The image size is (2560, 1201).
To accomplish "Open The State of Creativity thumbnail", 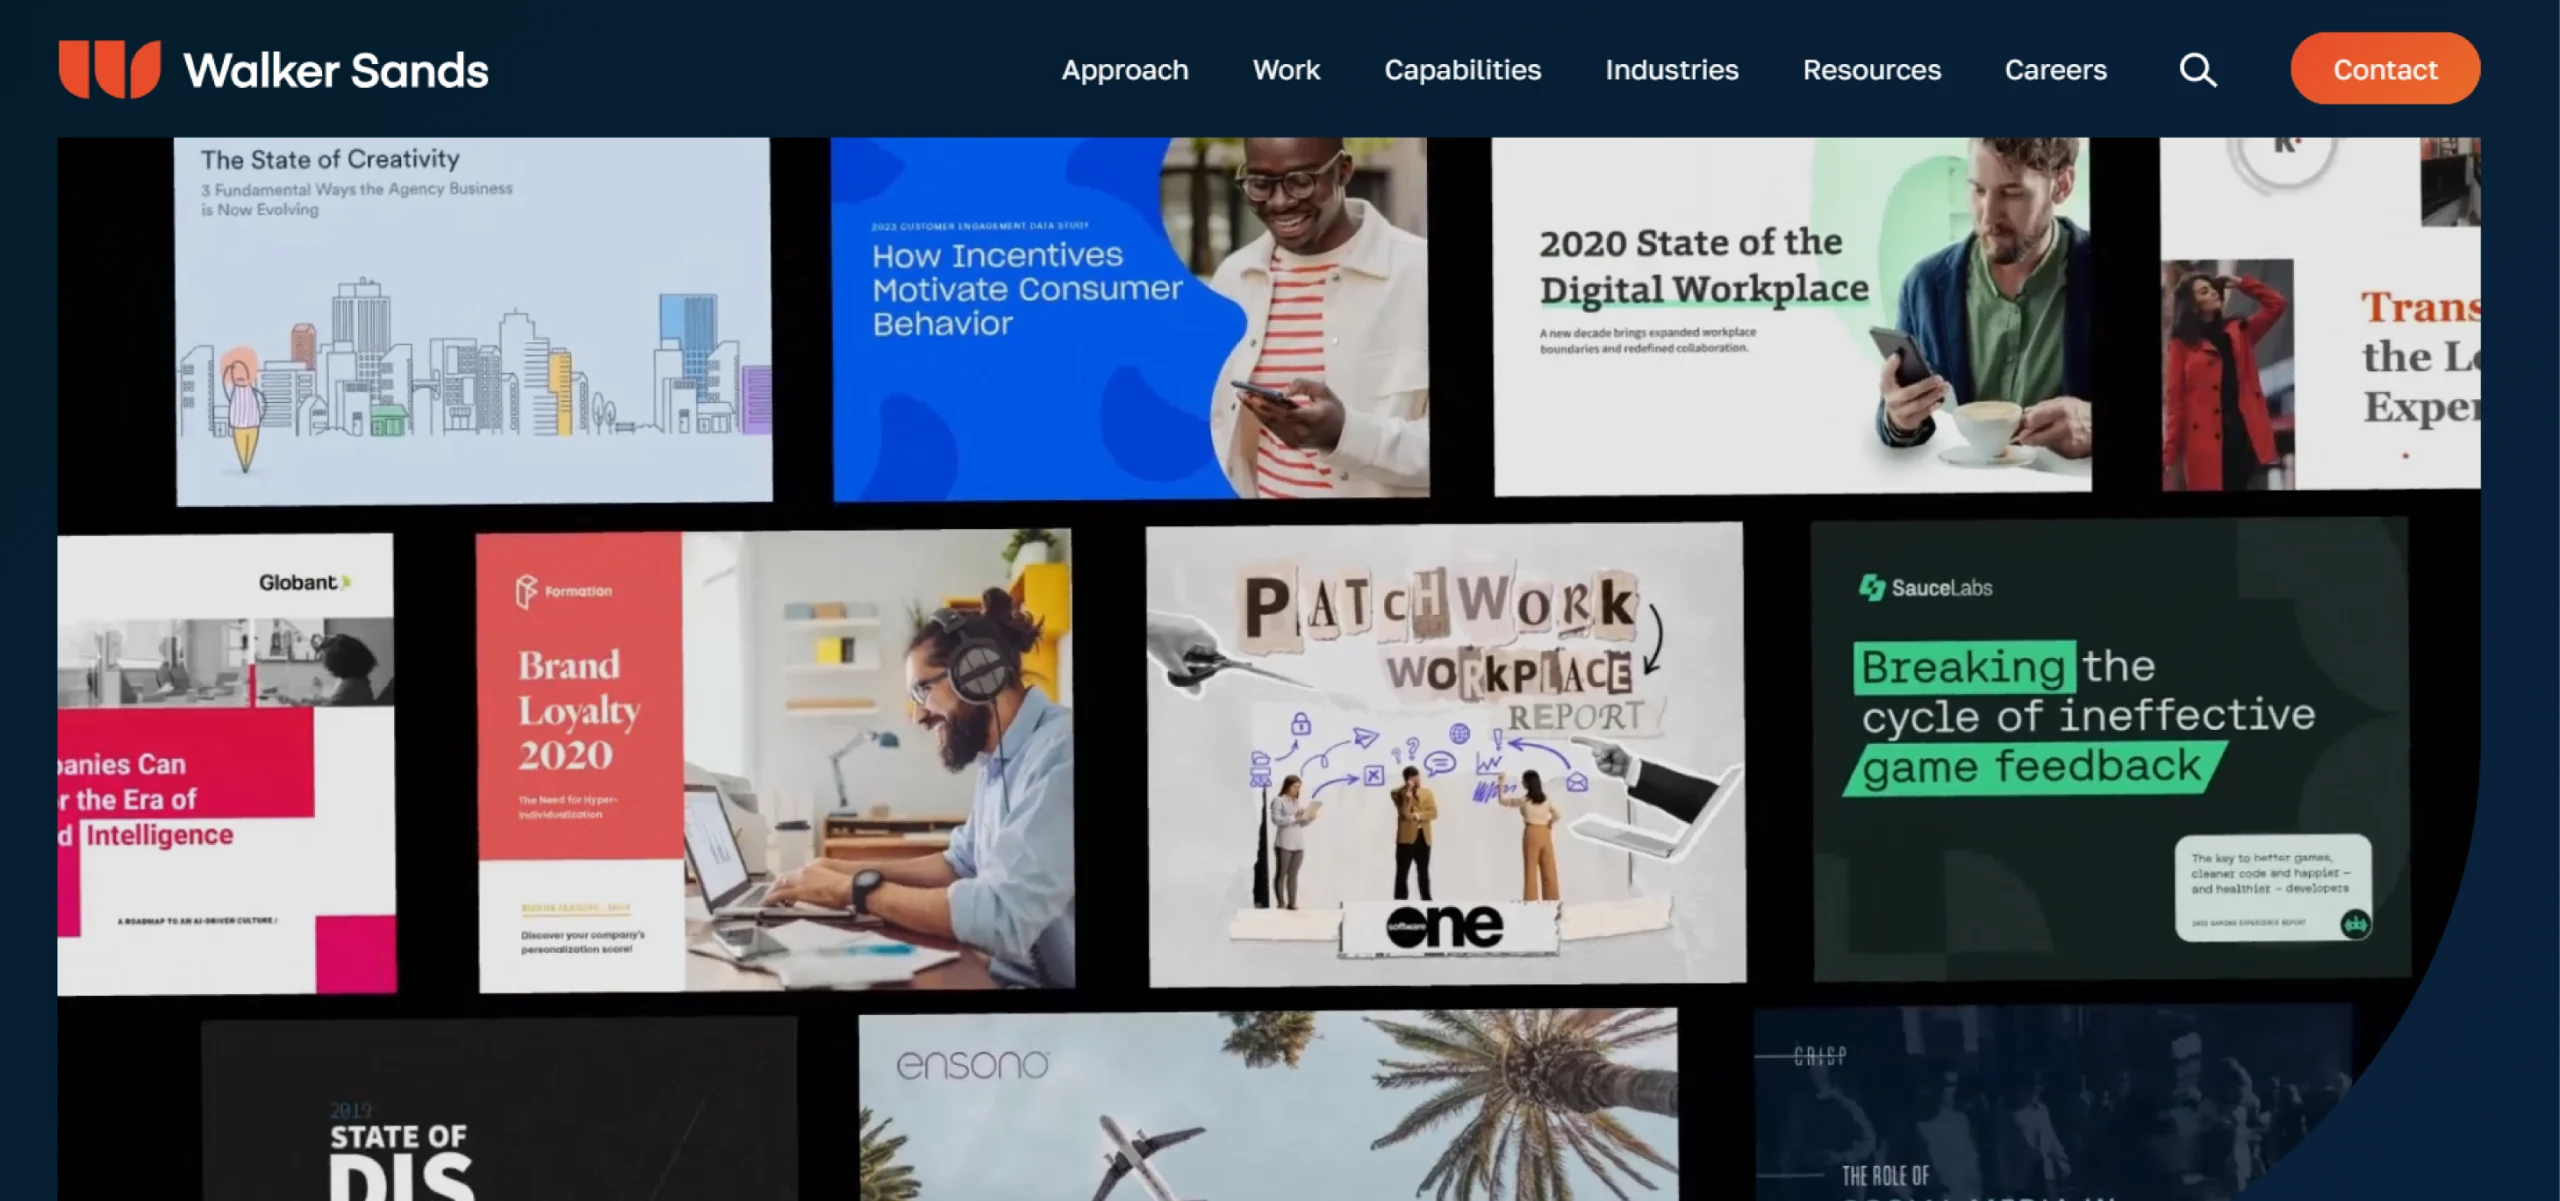I will [473, 320].
